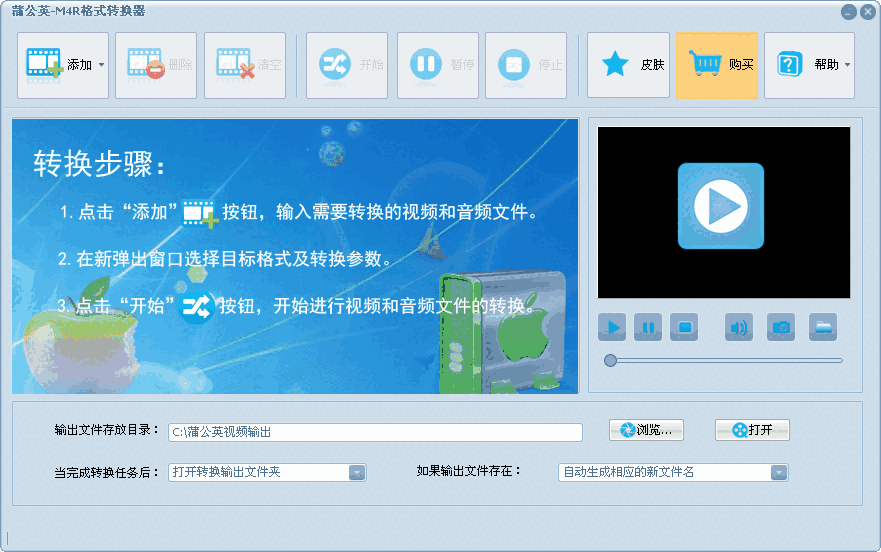Image resolution: width=881 pixels, height=552 pixels.
Task: Click the output directory path field
Action: point(375,432)
